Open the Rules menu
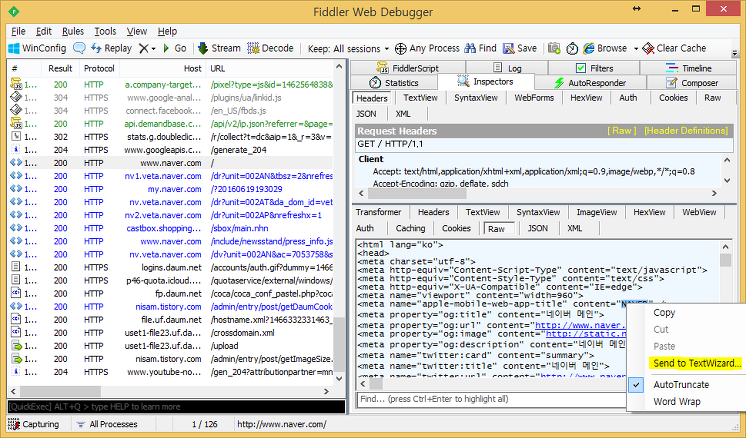The width and height of the screenshot is (746, 438). click(73, 31)
